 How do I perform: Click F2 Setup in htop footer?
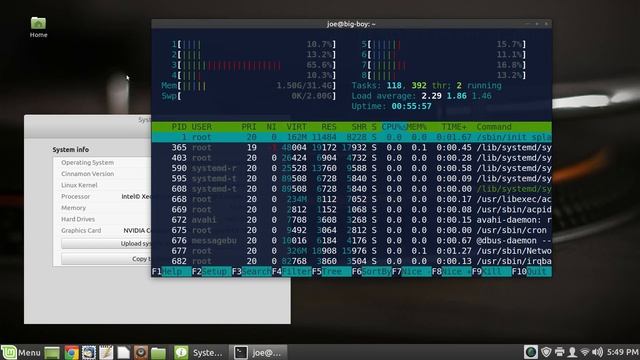tap(211, 271)
